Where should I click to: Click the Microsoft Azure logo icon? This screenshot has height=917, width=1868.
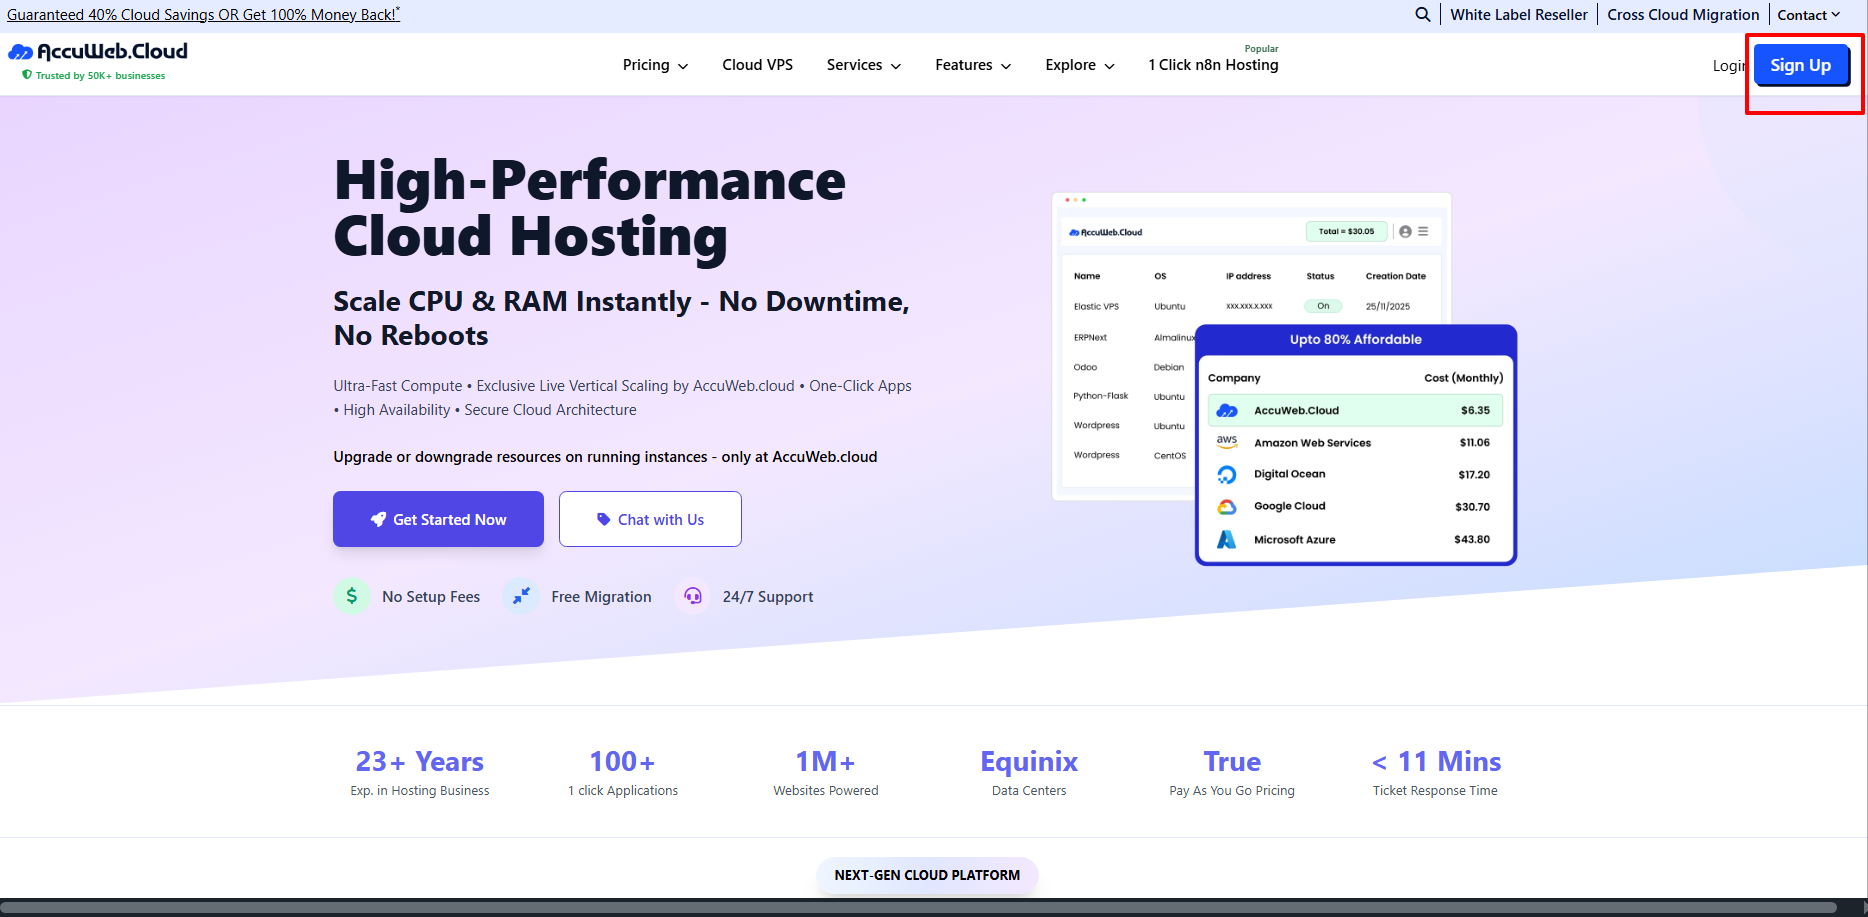(1227, 540)
